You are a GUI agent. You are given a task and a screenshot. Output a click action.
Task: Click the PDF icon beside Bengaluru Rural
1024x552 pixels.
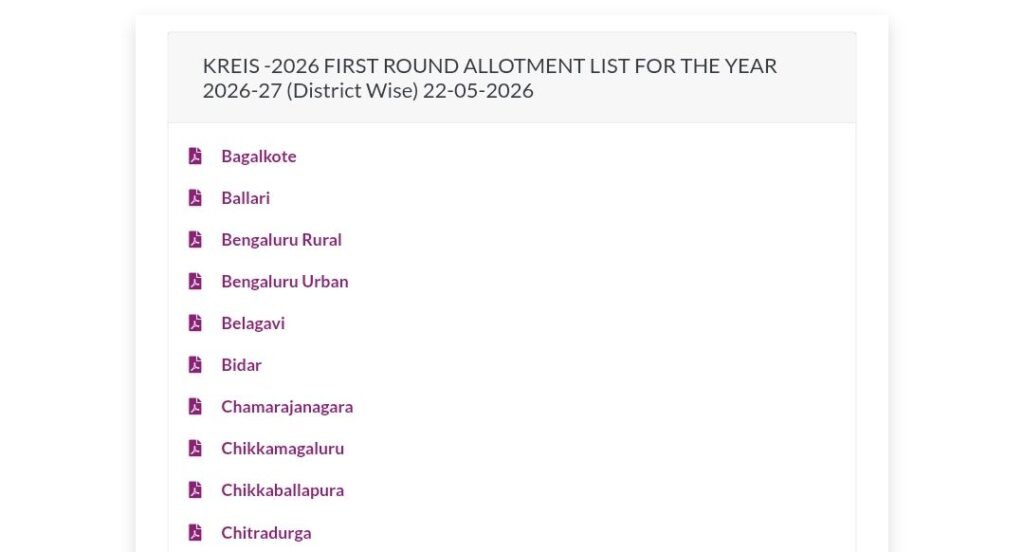click(x=195, y=240)
